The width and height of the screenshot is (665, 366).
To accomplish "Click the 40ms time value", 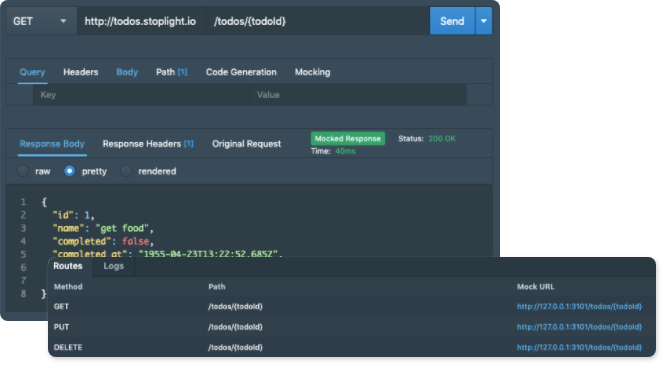I will (345, 151).
